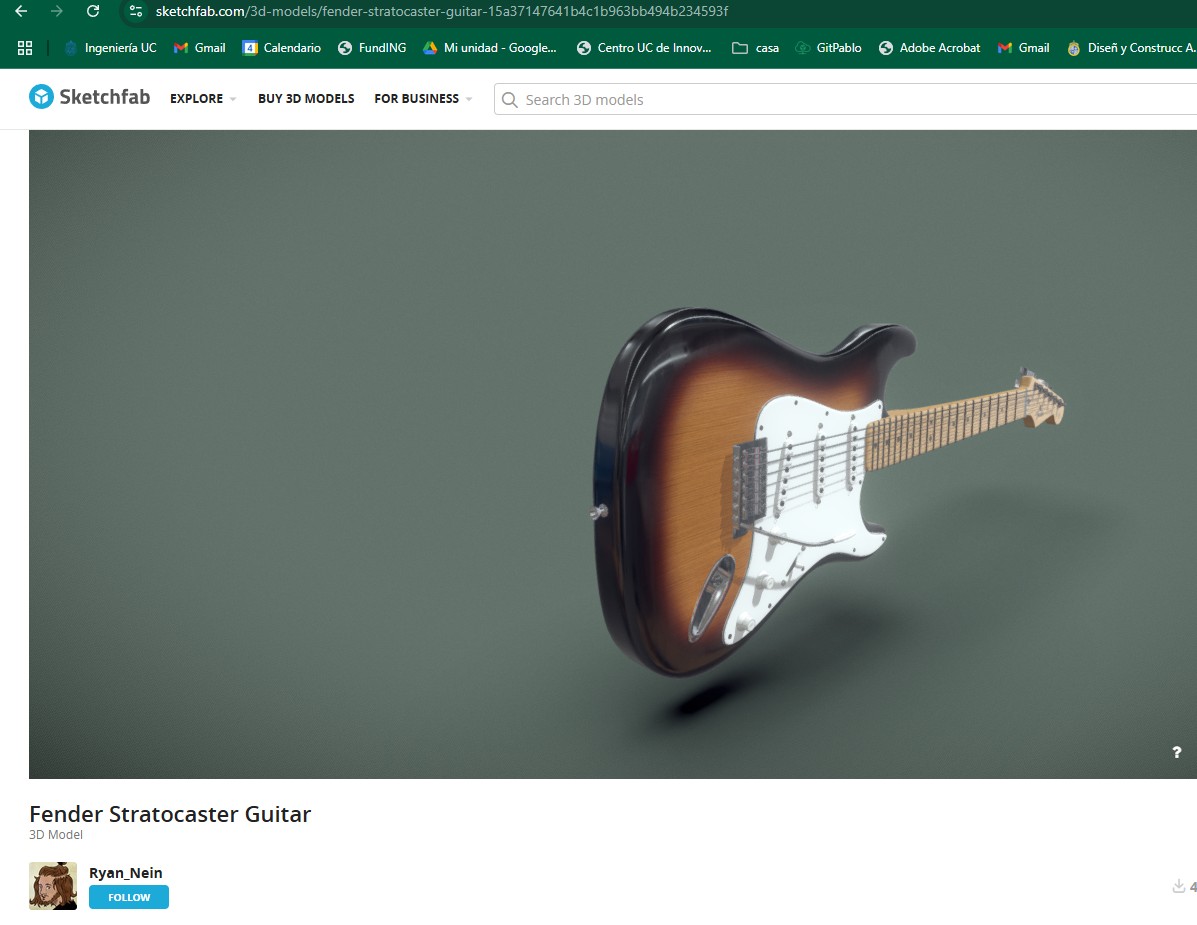Open the Calendario bookmark
This screenshot has height=925, width=1197.
282,48
